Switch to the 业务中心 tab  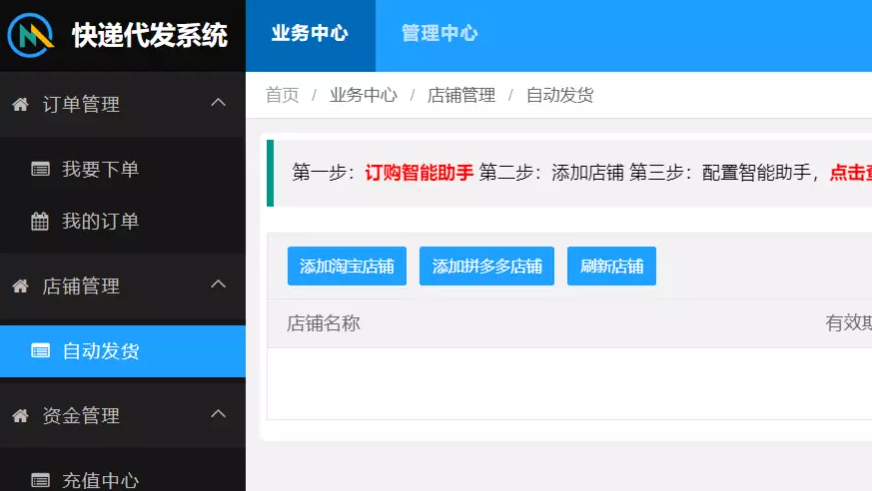click(x=310, y=34)
